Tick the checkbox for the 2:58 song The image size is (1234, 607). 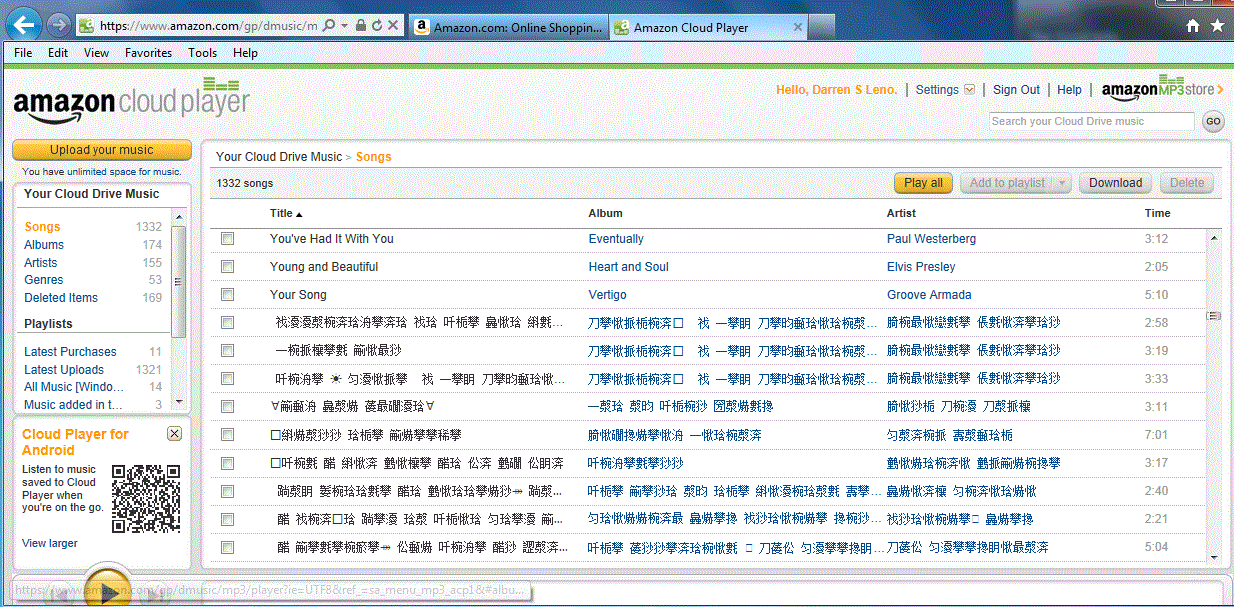pyautogui.click(x=227, y=323)
